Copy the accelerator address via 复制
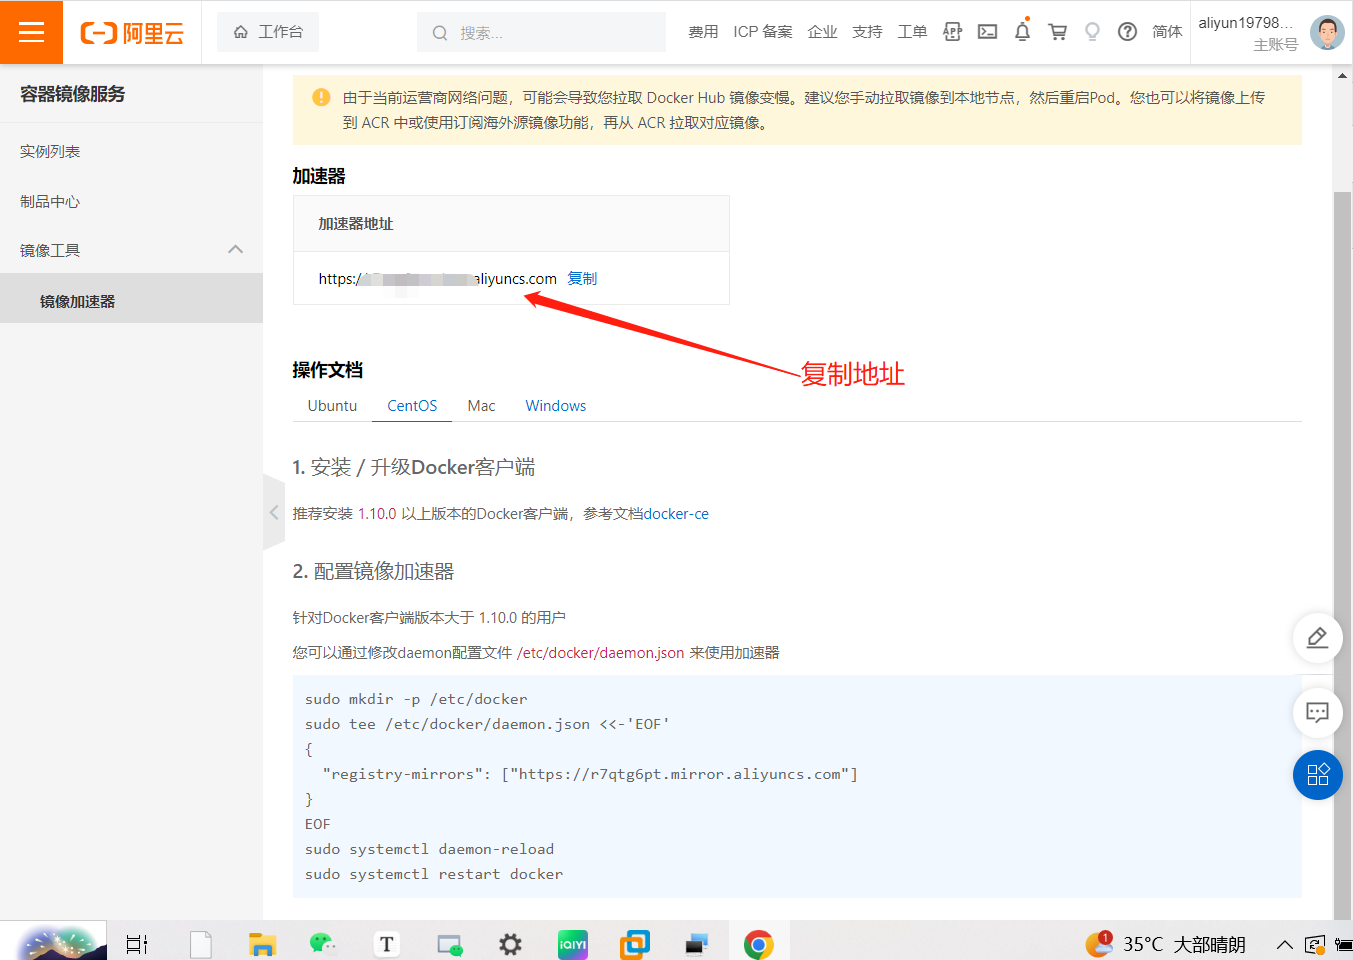The width and height of the screenshot is (1353, 960). pos(582,279)
